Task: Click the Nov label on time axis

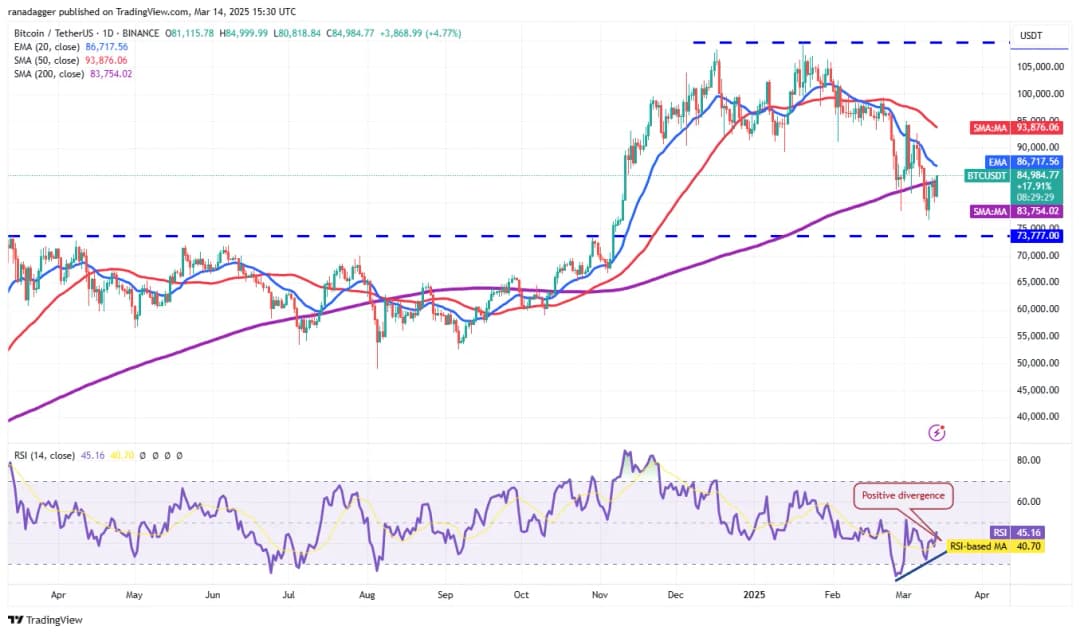Action: 598,594
